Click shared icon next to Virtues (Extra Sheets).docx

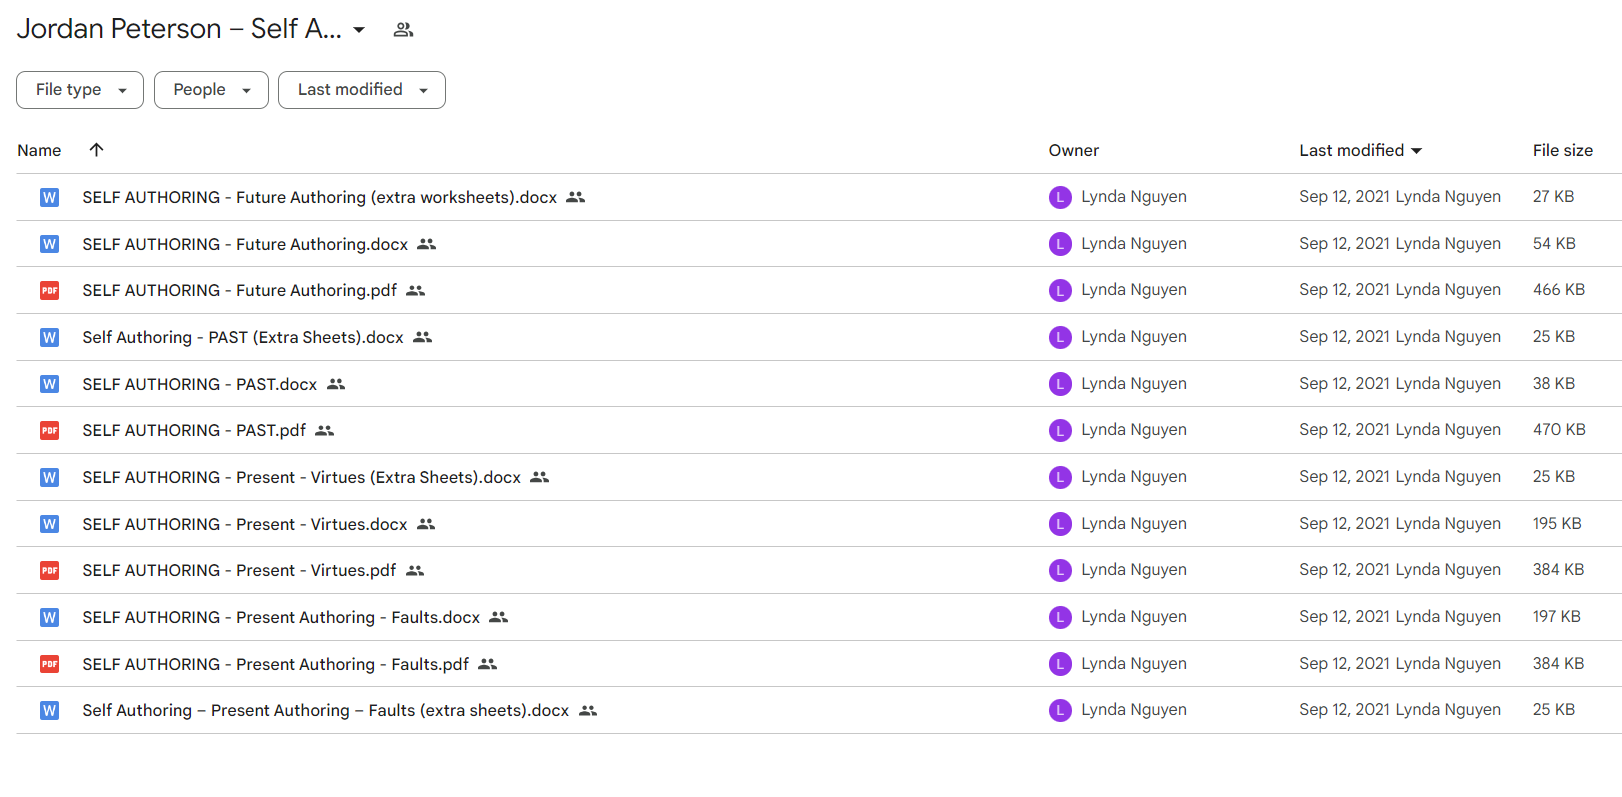[539, 477]
